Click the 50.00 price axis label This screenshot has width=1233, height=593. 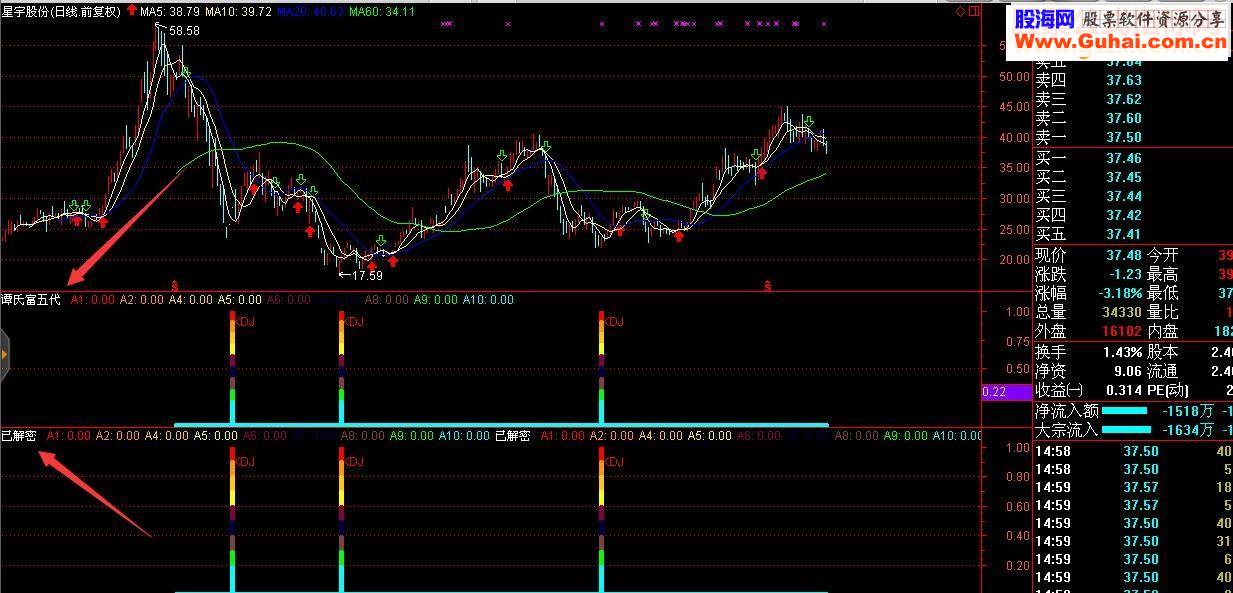(x=1014, y=76)
